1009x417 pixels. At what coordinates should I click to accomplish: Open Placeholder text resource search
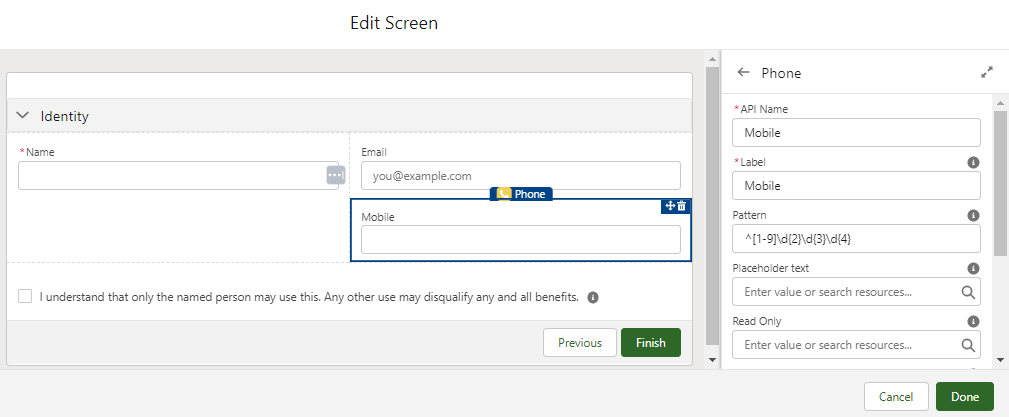pyautogui.click(x=967, y=292)
